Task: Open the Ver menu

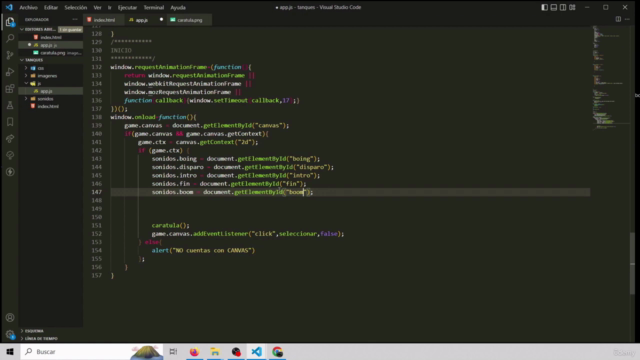Action: [97, 7]
